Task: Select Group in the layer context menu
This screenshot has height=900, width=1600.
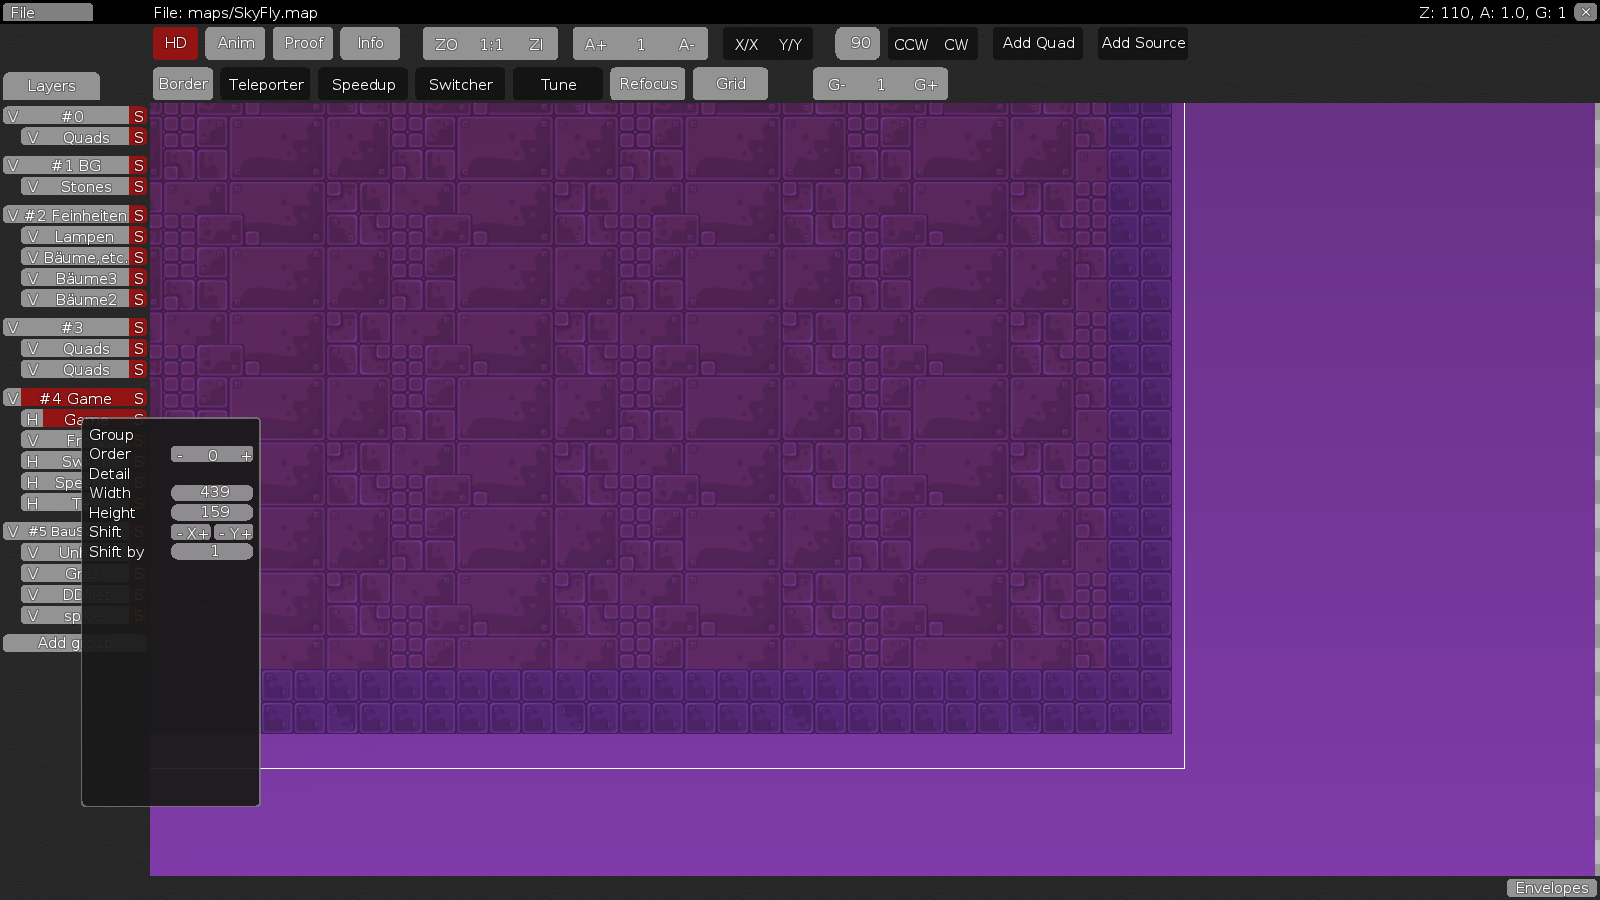Action: pyautogui.click(x=110, y=434)
